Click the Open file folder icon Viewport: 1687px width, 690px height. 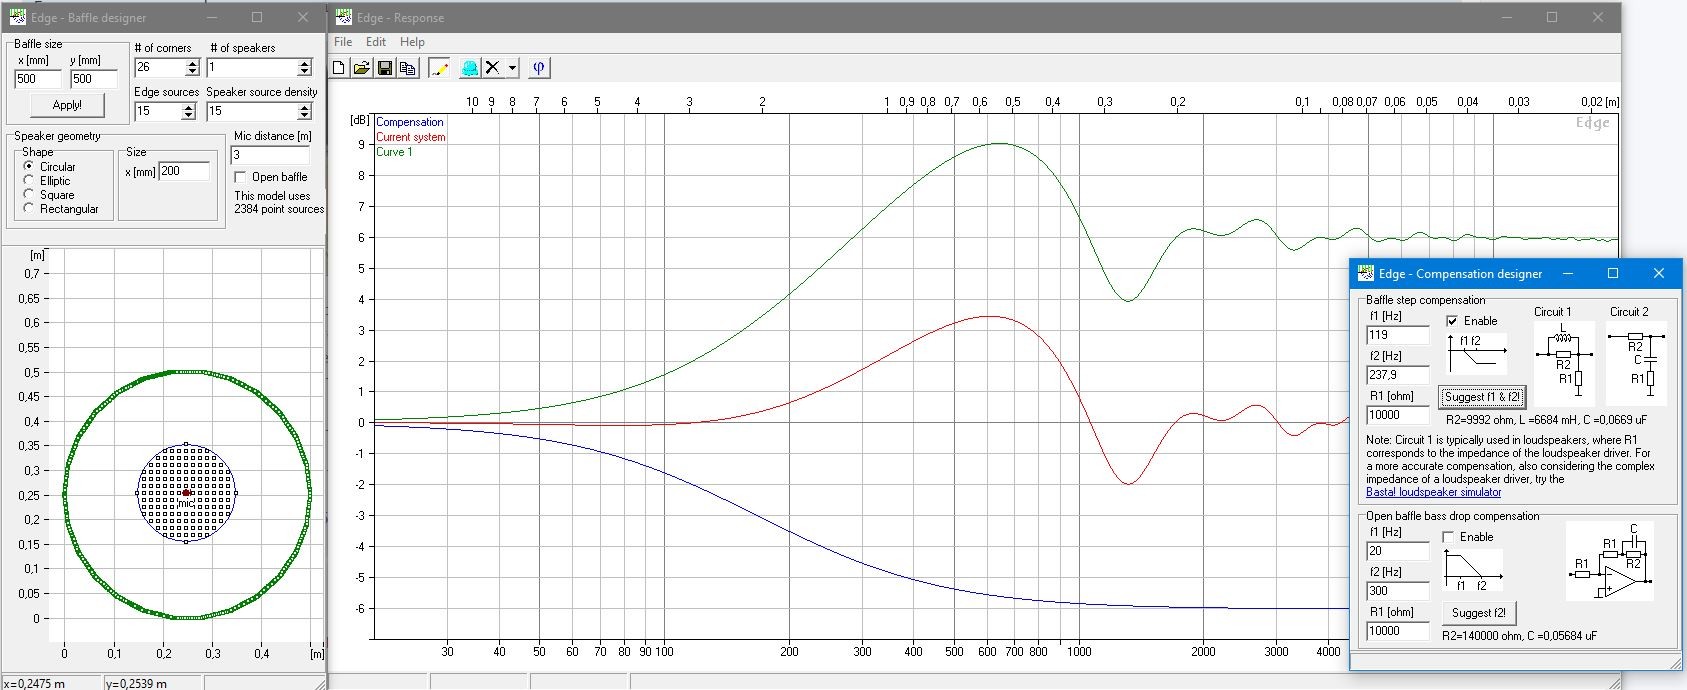coord(362,68)
